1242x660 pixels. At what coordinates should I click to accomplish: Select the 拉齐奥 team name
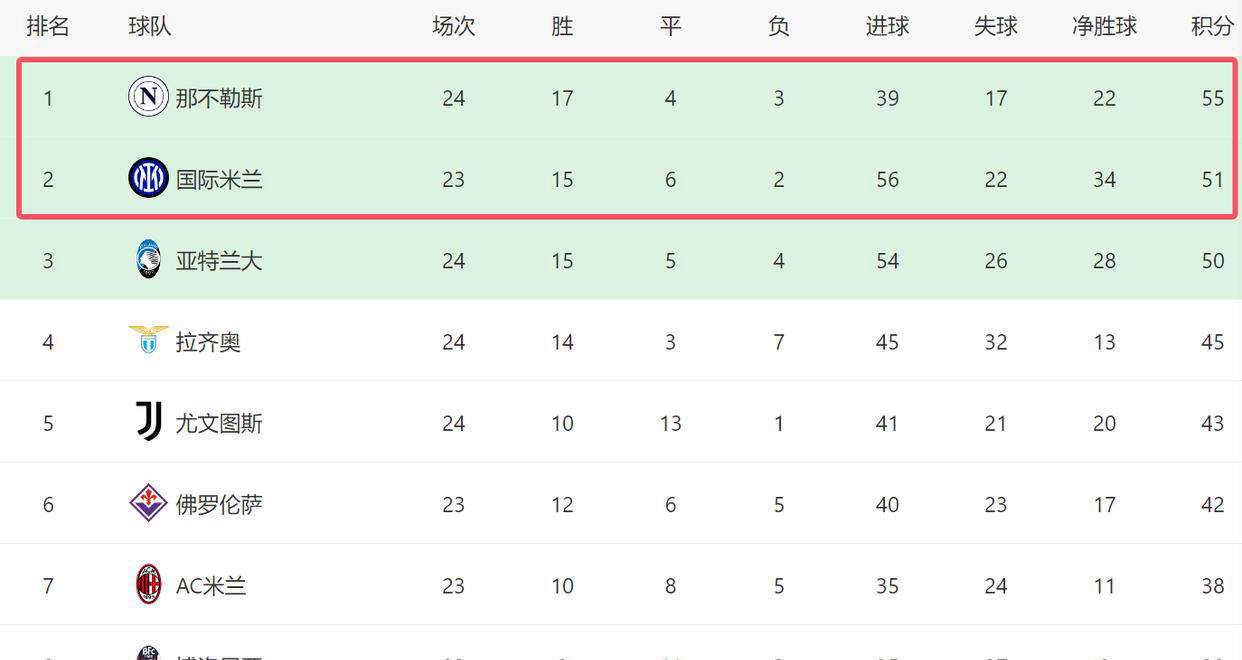208,342
